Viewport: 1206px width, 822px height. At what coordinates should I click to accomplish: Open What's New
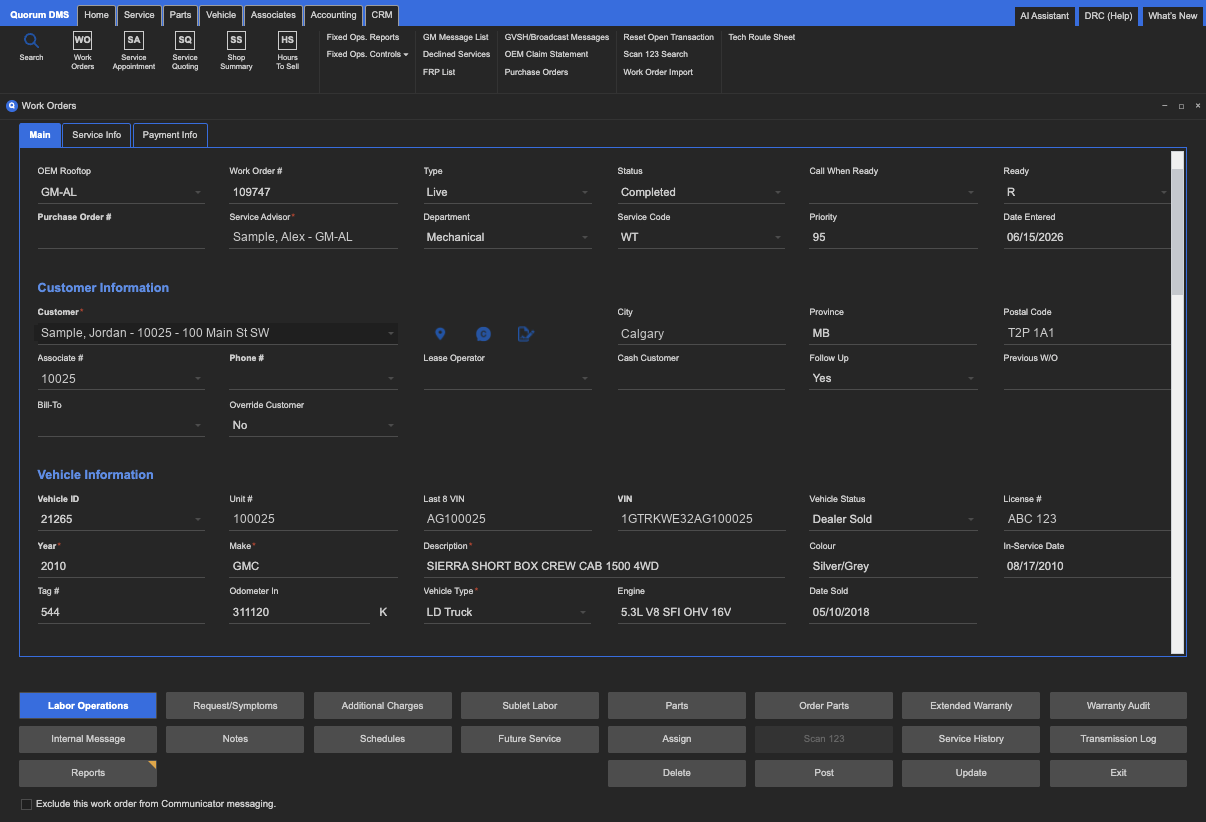tap(1172, 16)
